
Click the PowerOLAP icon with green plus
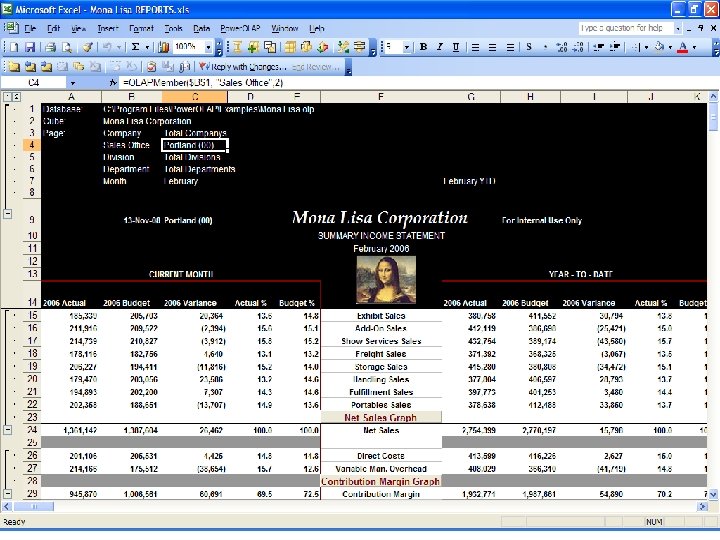pyautogui.click(x=253, y=47)
